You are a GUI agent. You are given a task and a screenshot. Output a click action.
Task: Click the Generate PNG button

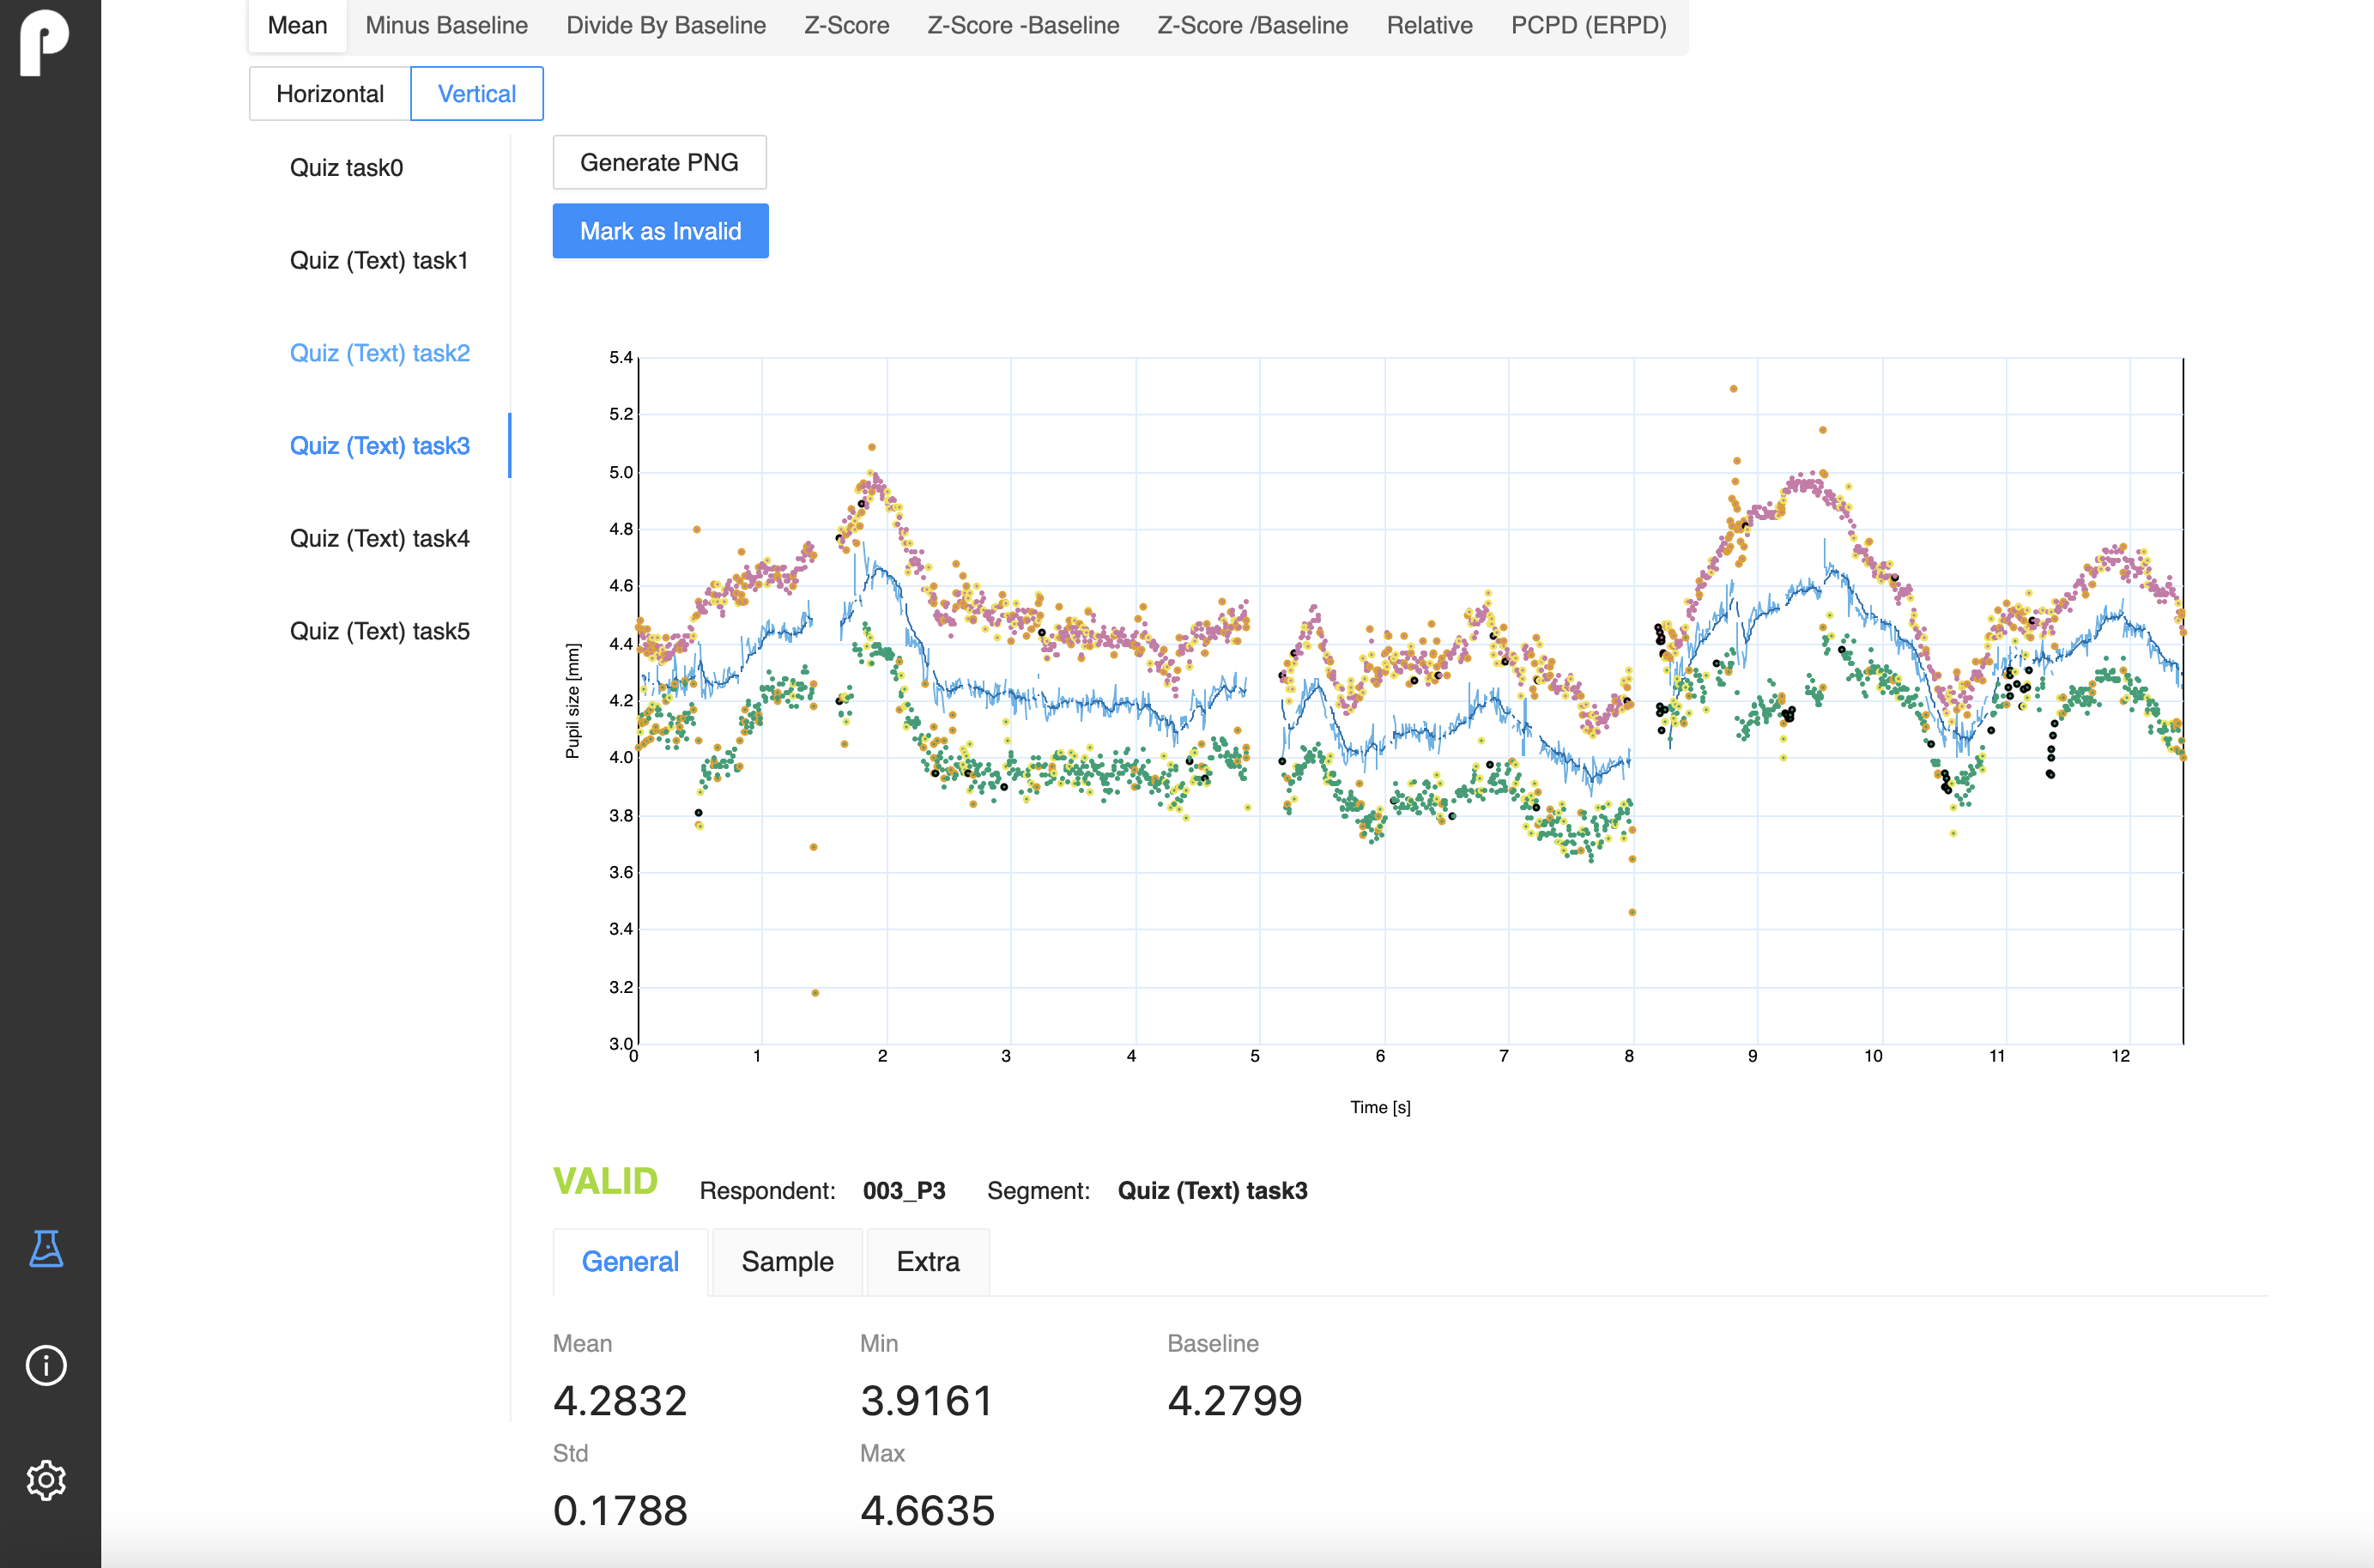(659, 162)
